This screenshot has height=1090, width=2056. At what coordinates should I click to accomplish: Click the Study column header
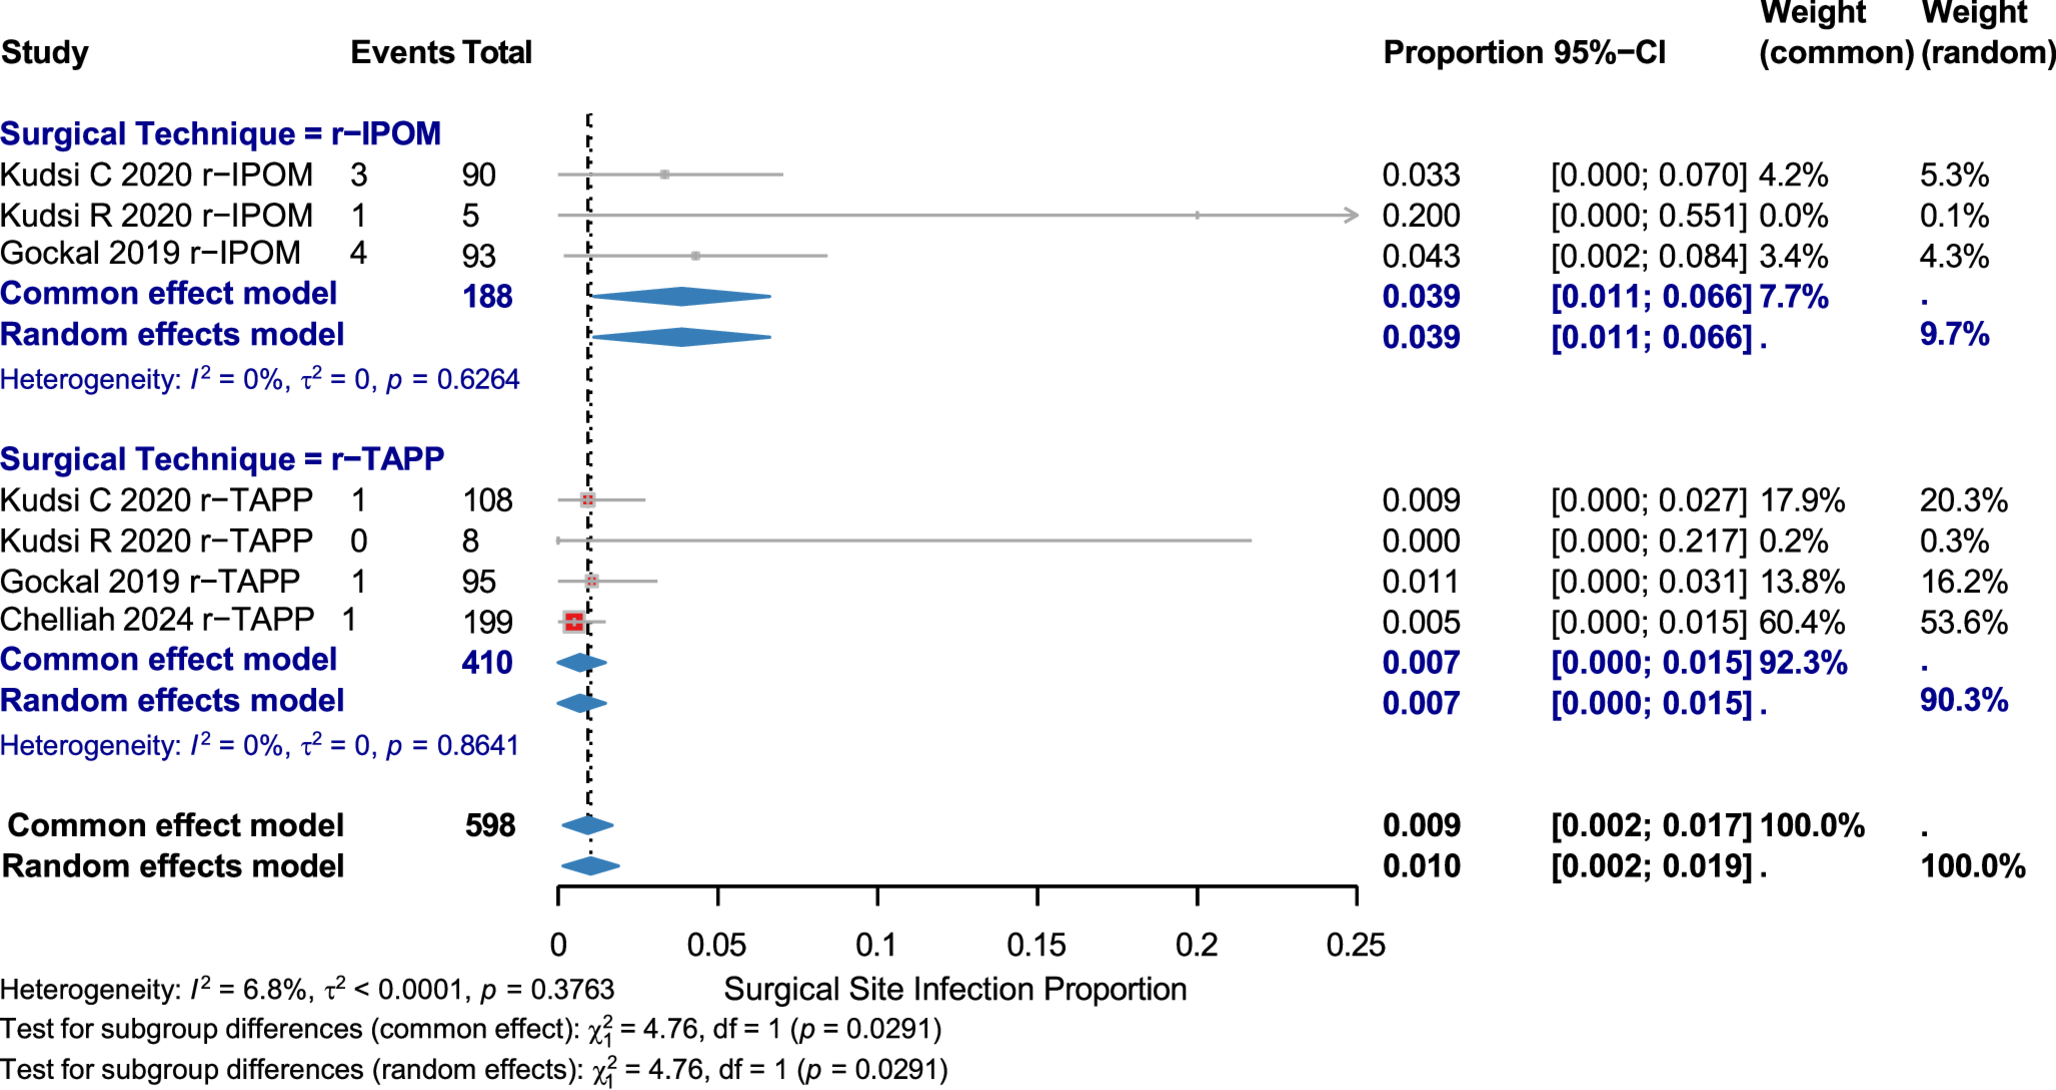(45, 52)
